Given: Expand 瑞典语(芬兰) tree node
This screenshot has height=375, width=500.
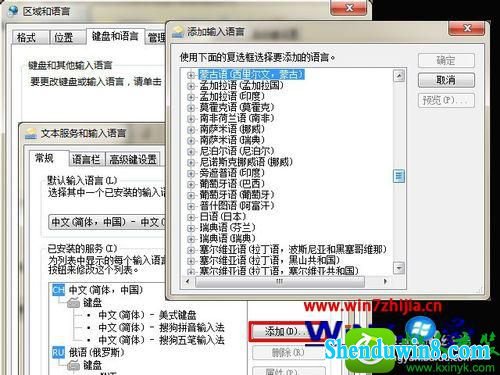Looking at the screenshot, I should 191,228.
